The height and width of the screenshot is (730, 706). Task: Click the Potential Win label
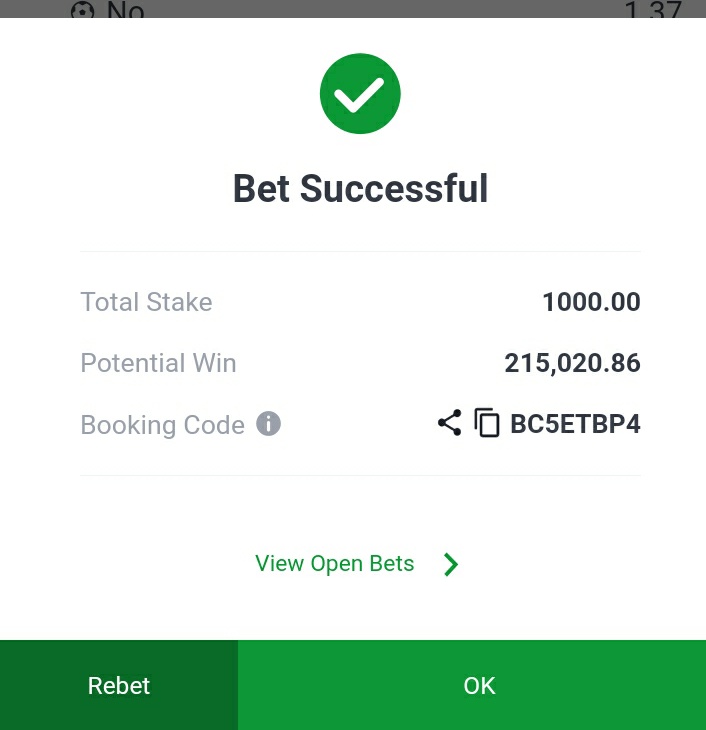point(158,363)
